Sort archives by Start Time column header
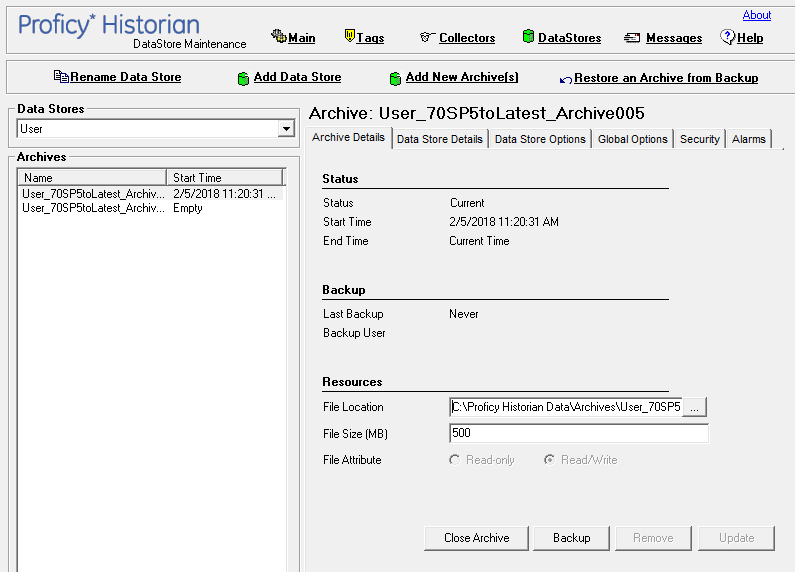The image size is (795, 572). click(x=225, y=177)
